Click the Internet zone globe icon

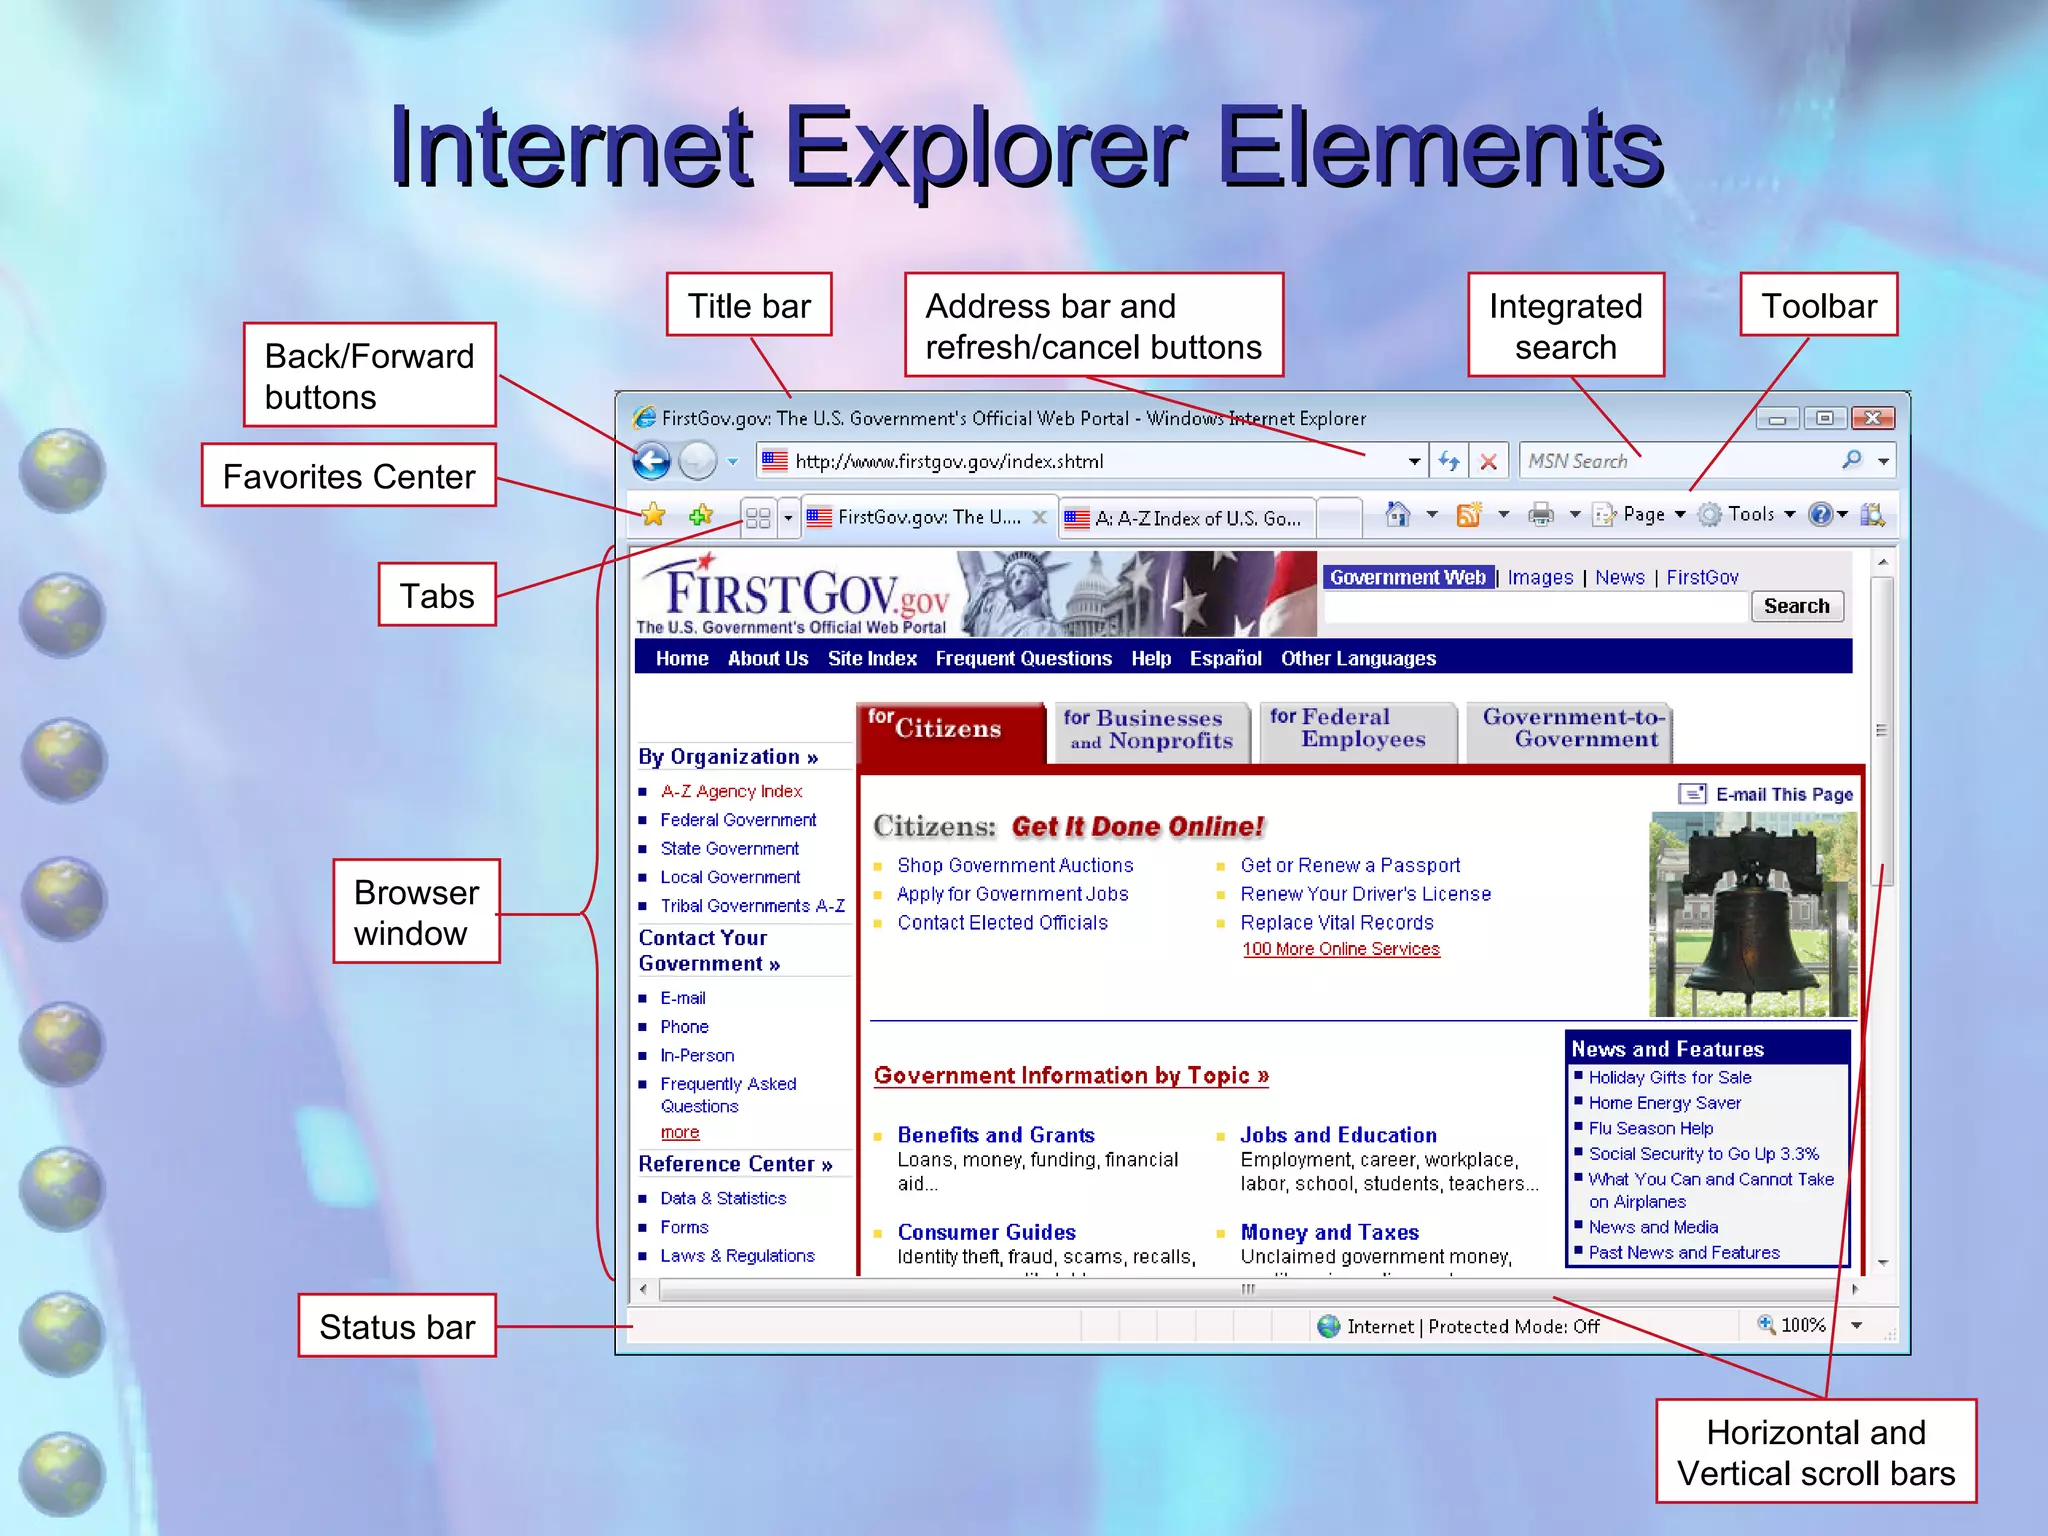(x=1329, y=1326)
